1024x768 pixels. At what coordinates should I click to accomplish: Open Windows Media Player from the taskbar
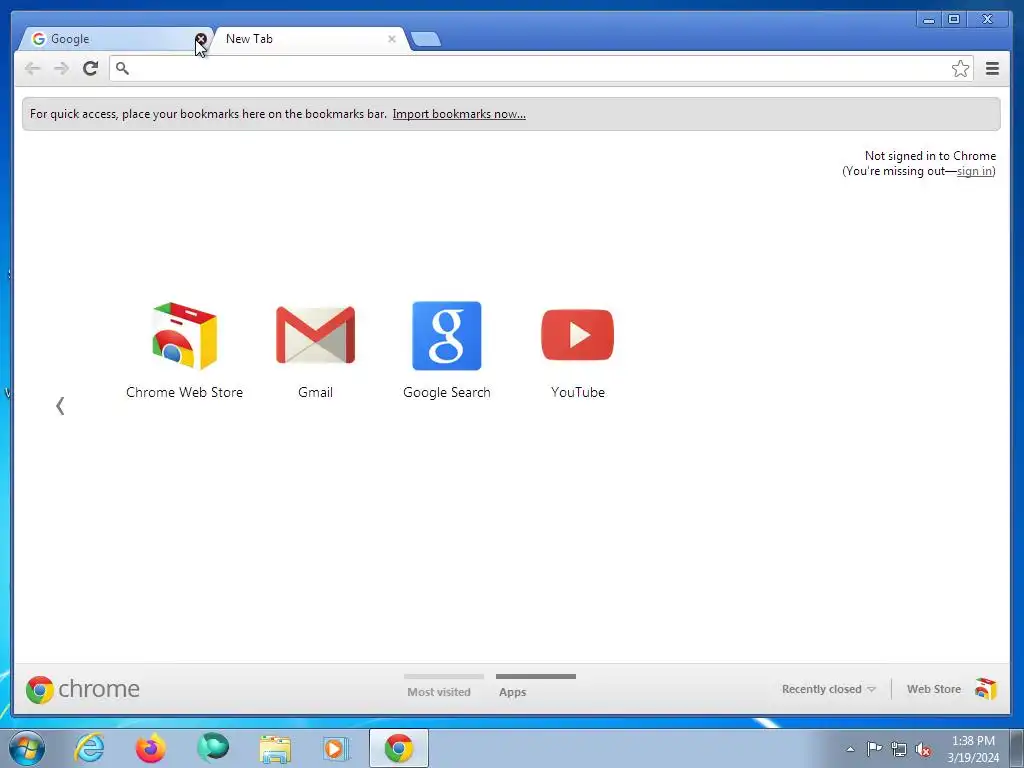(x=336, y=748)
